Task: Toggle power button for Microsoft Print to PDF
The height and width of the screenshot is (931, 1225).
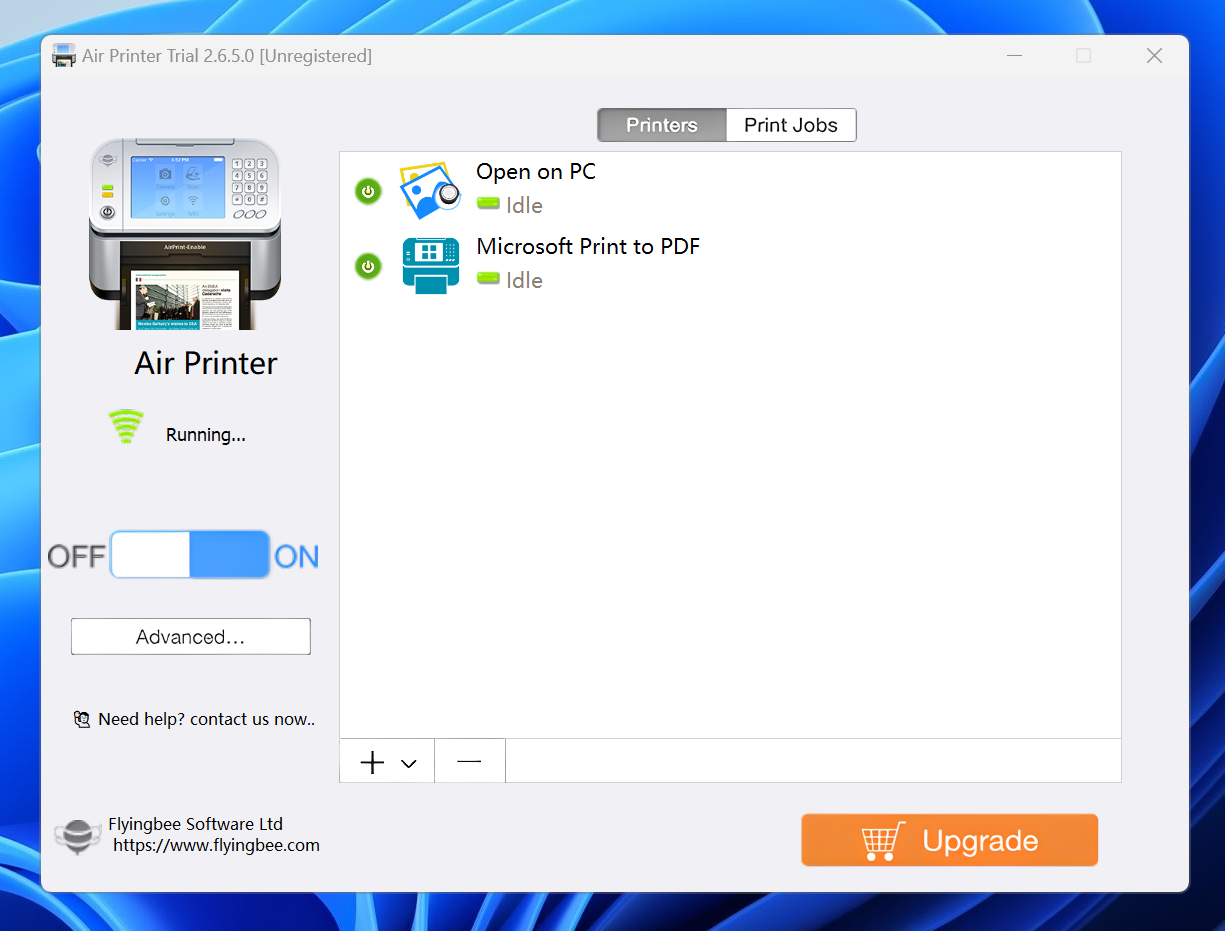Action: [368, 266]
